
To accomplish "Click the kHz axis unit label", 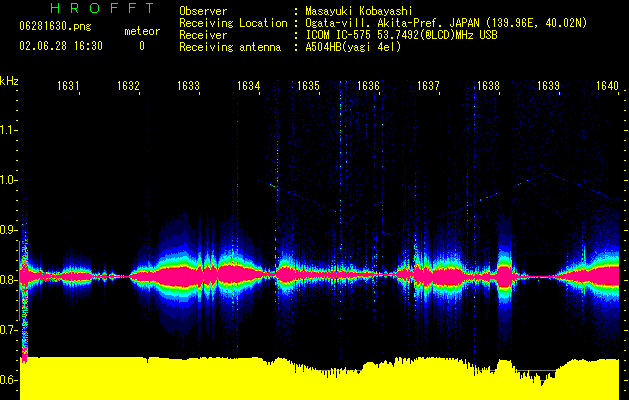I will point(9,81).
